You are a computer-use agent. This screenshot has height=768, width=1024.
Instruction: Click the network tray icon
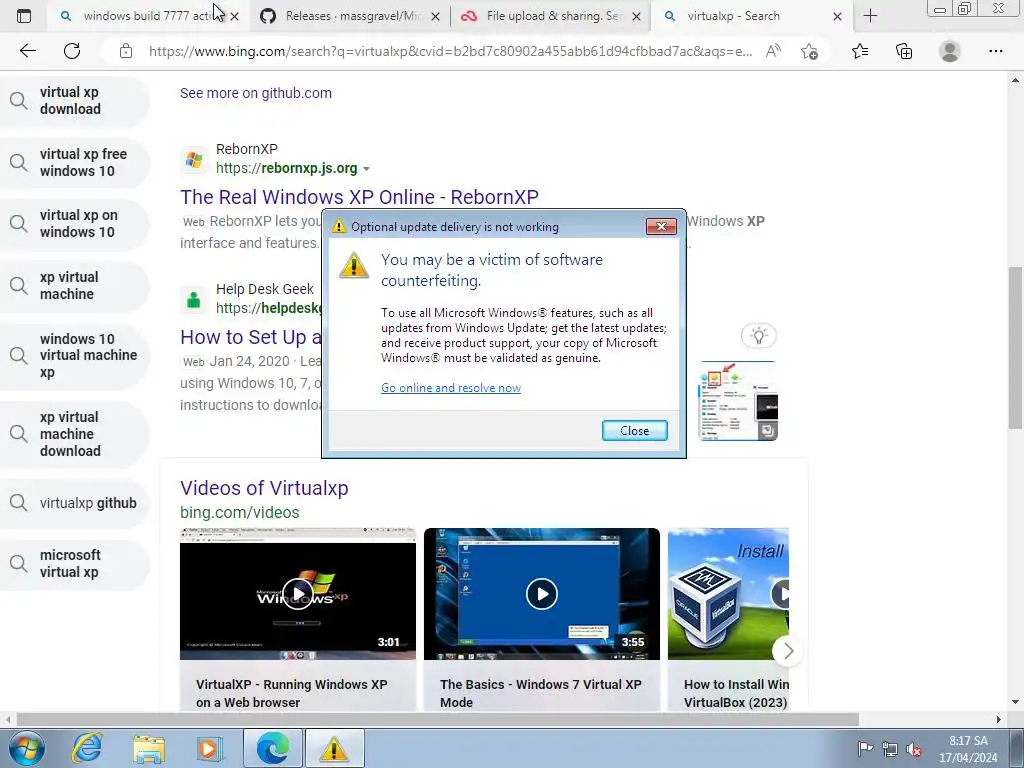(x=889, y=749)
